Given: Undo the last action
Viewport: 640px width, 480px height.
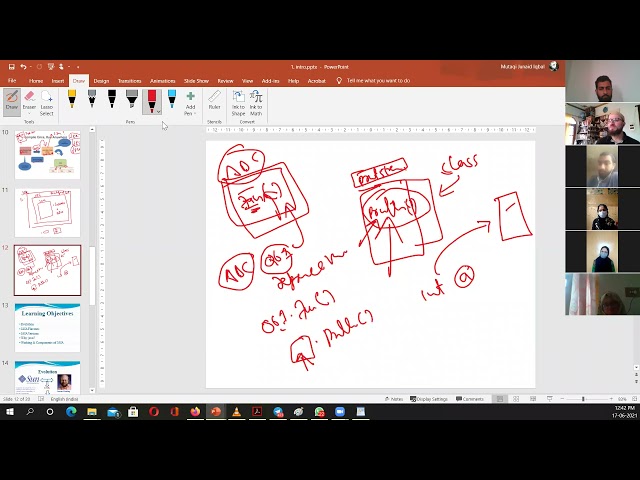Looking at the screenshot, I should [23, 67].
